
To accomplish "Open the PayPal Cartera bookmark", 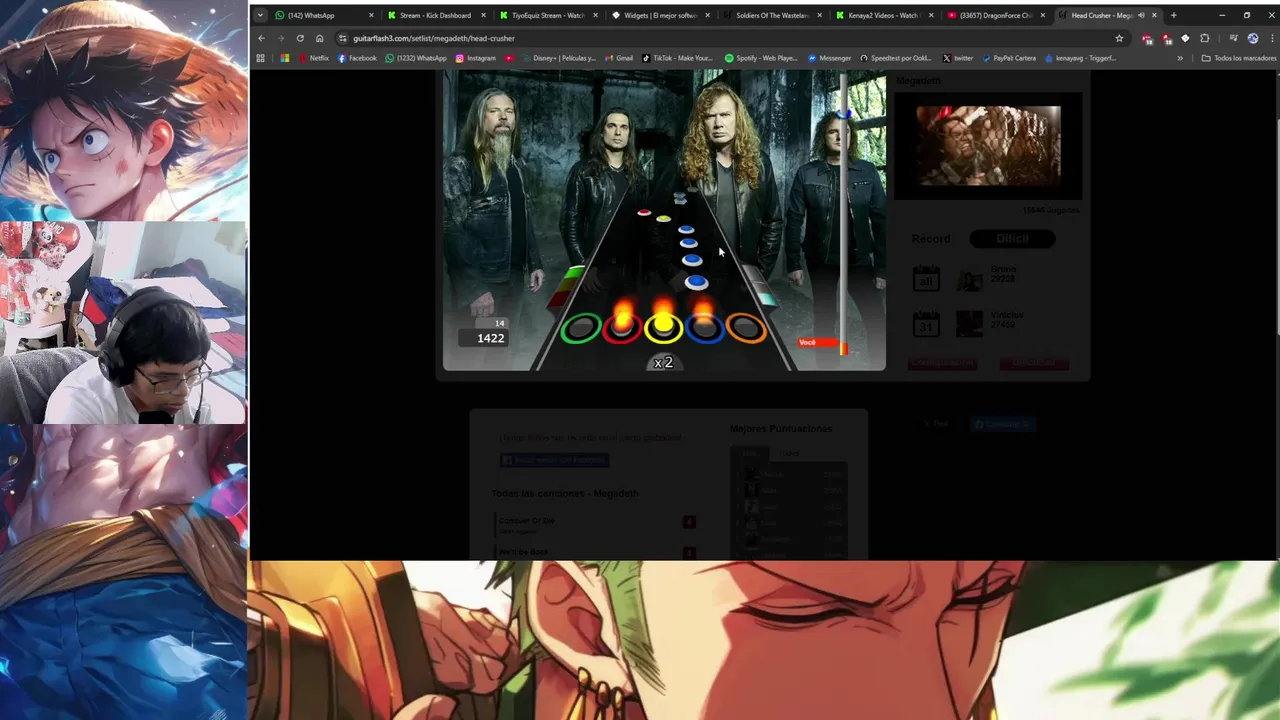I will pos(1009,58).
